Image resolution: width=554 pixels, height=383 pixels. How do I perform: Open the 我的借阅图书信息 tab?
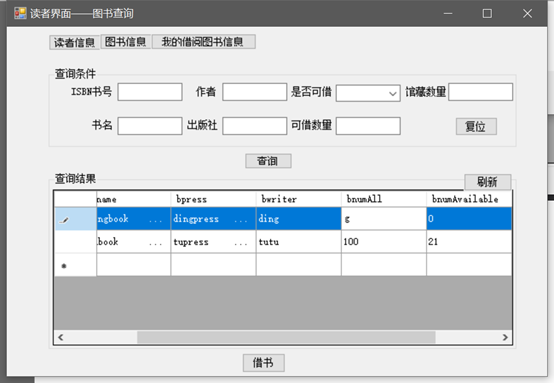coord(204,42)
